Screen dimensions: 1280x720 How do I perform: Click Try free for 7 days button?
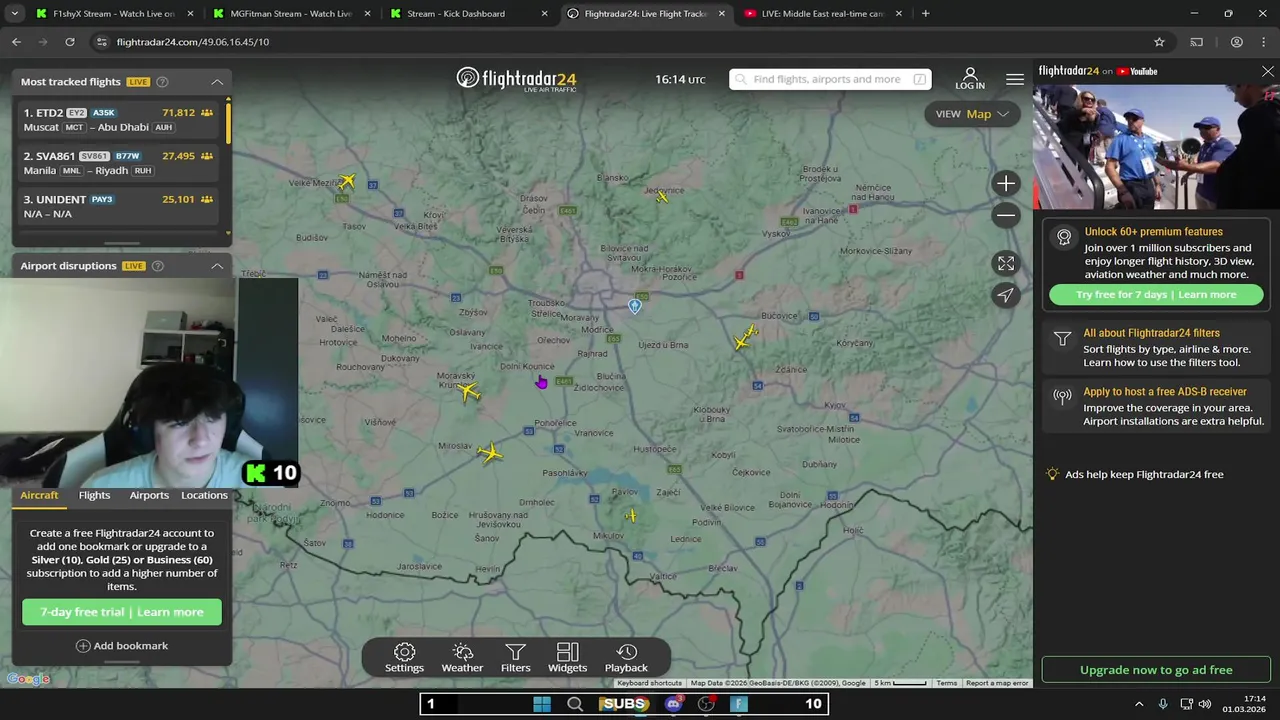1156,295
